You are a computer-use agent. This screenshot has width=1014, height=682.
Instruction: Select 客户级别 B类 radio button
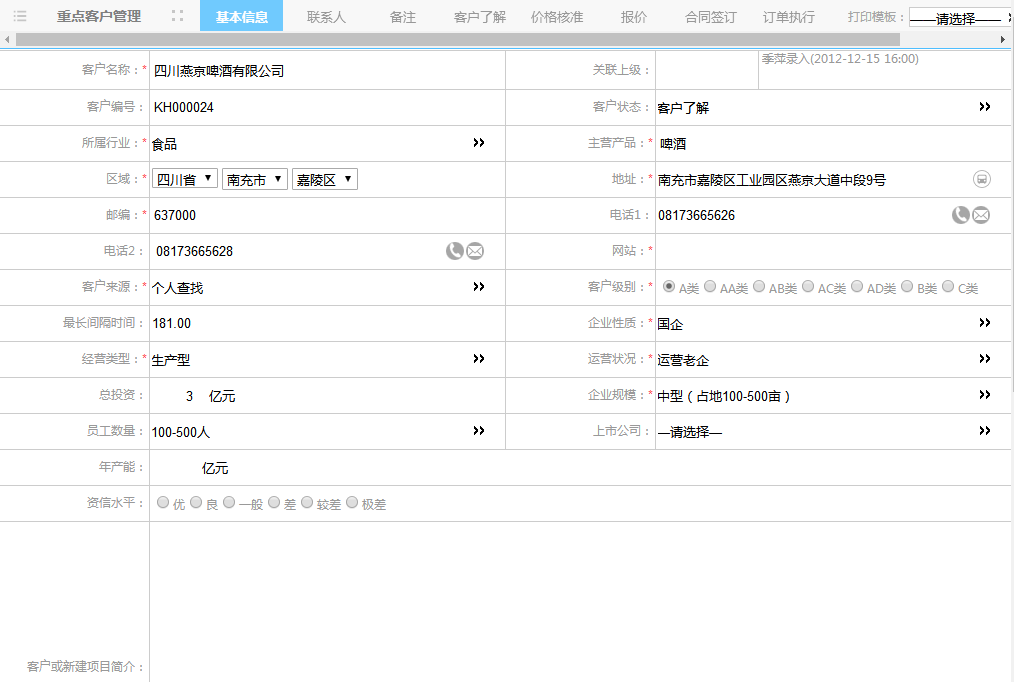[x=907, y=286]
